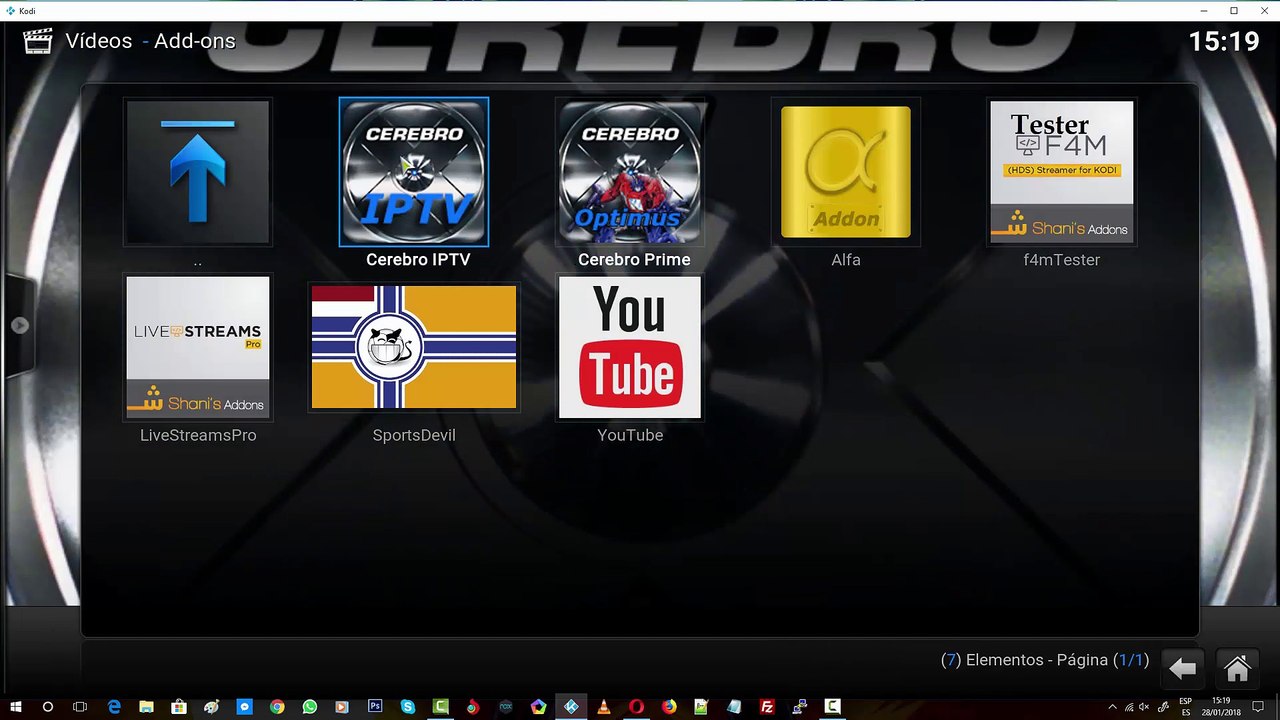Open Microsoft Store from the taskbar
The width and height of the screenshot is (1280, 720).
pyautogui.click(x=179, y=707)
